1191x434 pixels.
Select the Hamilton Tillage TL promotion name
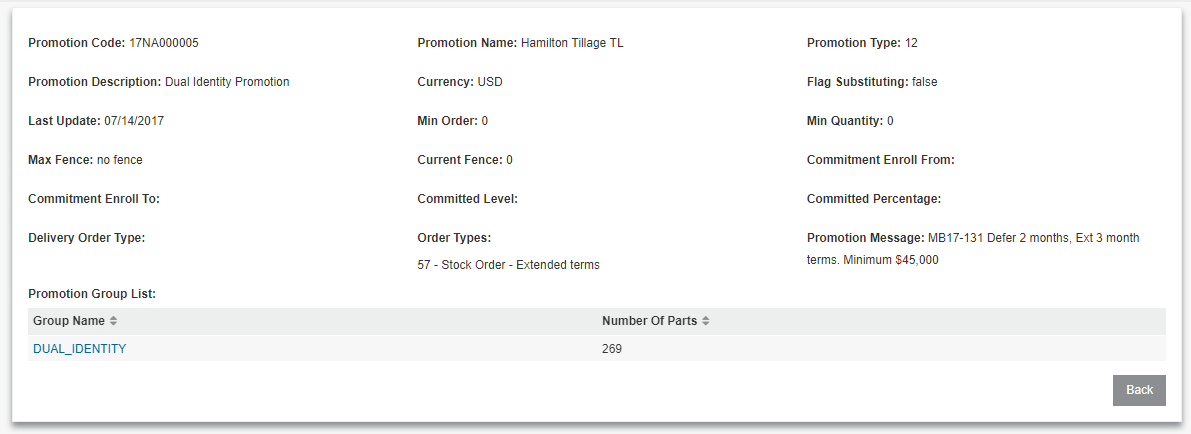click(x=572, y=43)
